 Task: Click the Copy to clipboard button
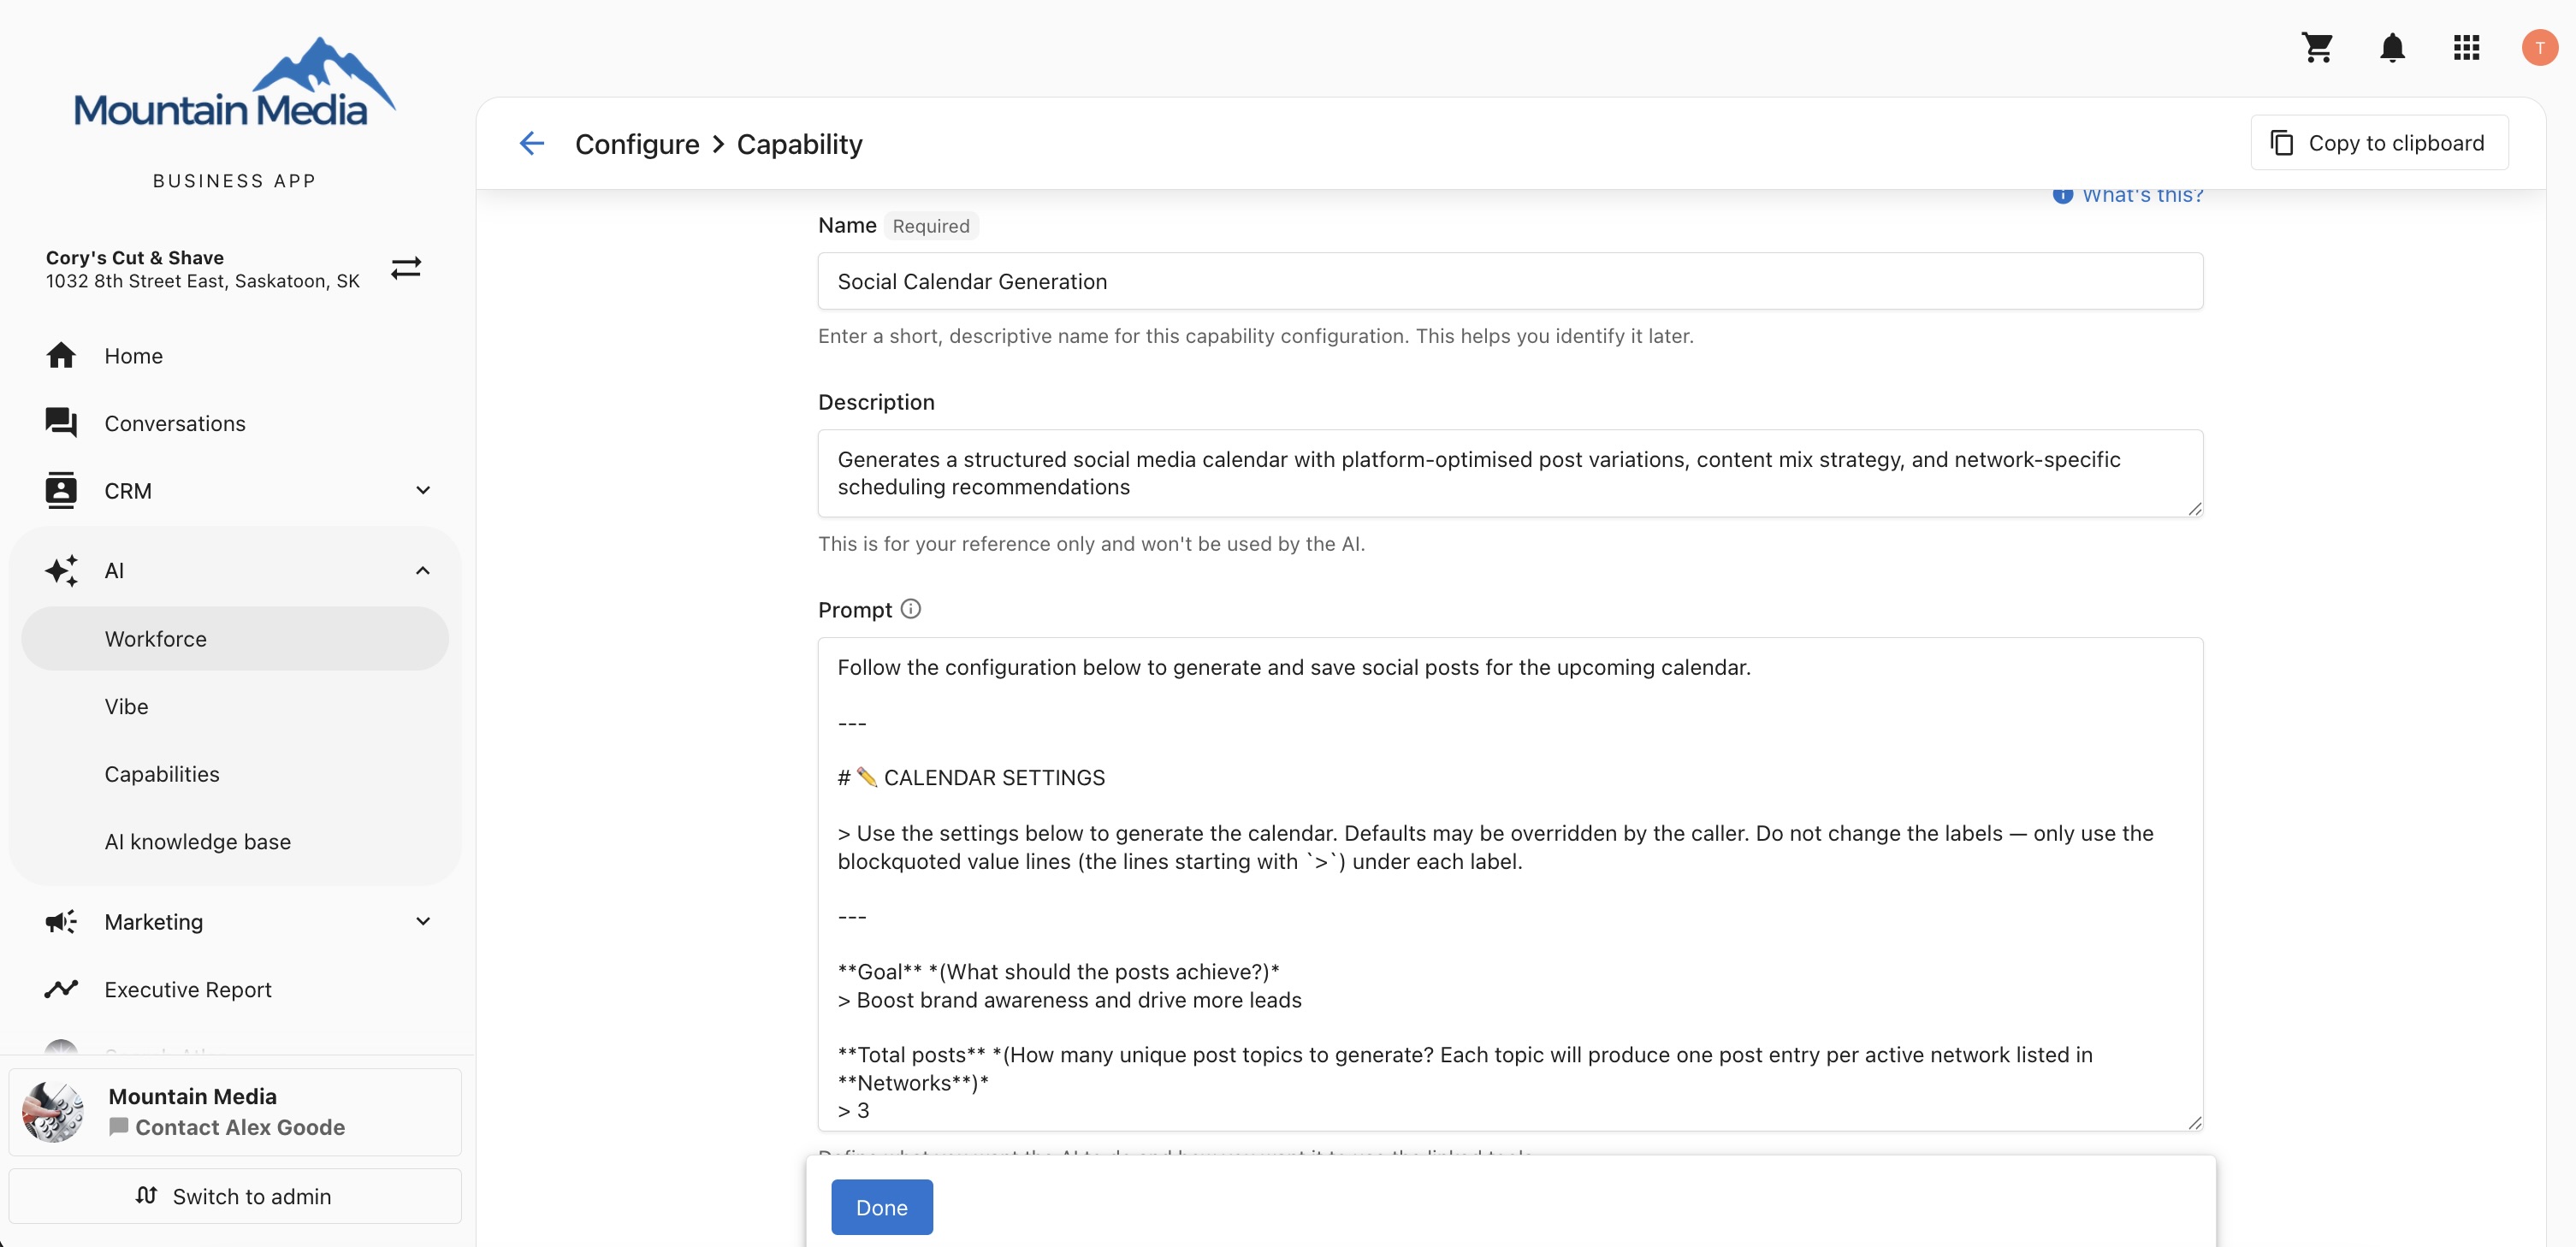click(2379, 143)
